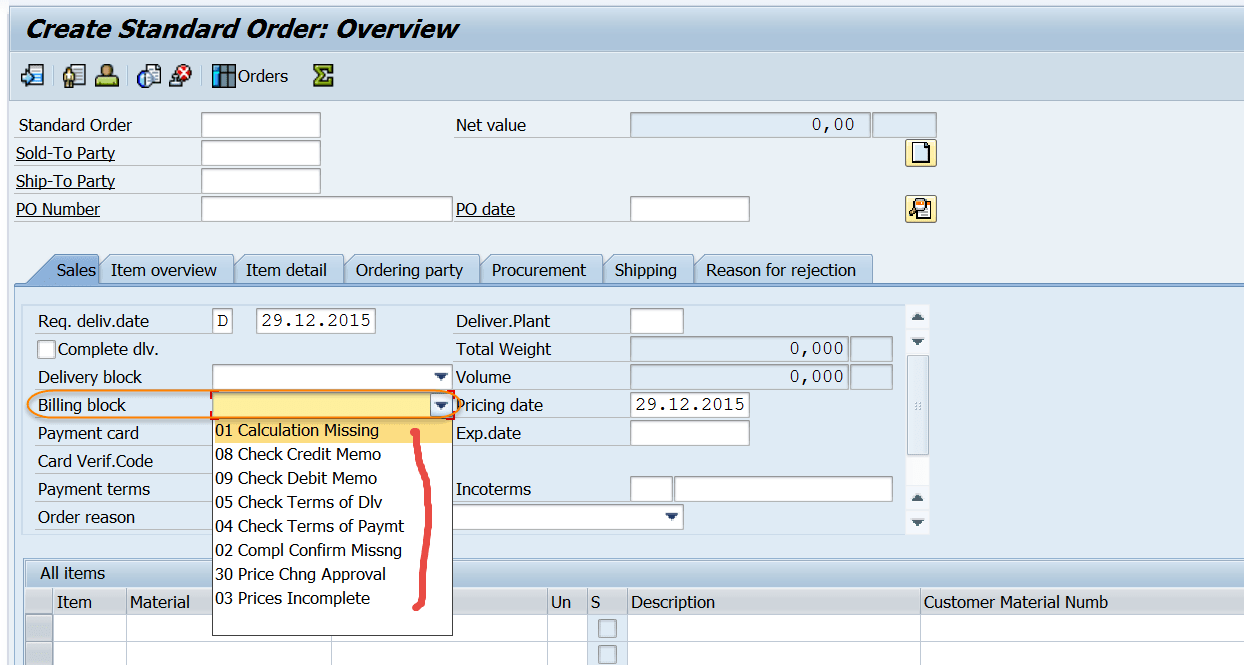
Task: Click the Search Documents clipboard icon
Action: 919,208
